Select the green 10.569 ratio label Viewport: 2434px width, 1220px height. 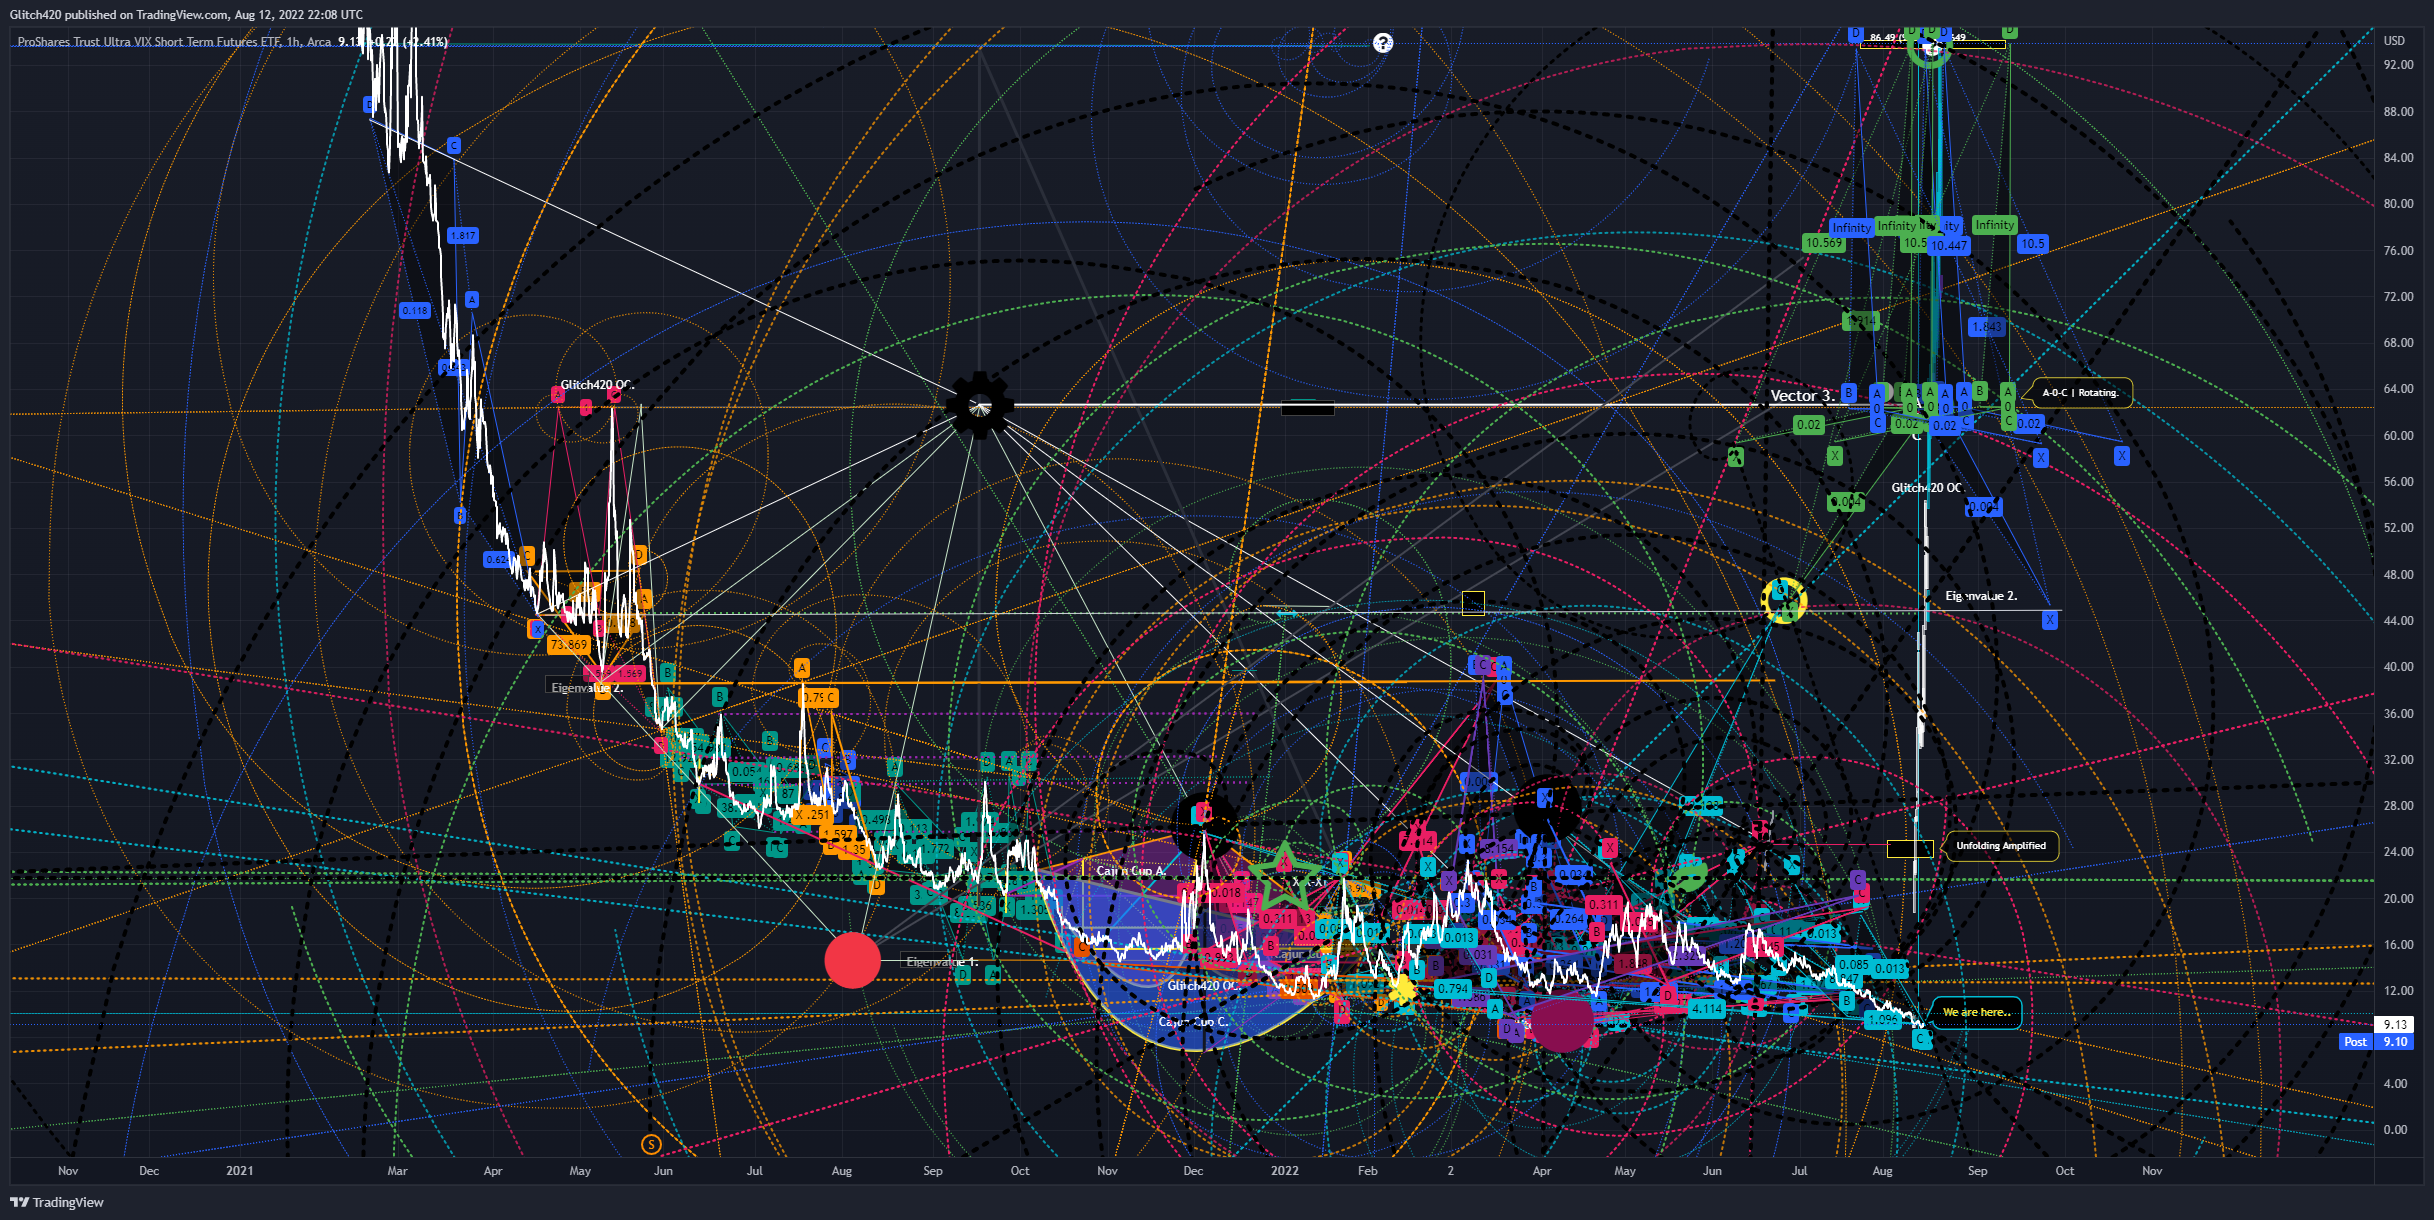(1823, 243)
